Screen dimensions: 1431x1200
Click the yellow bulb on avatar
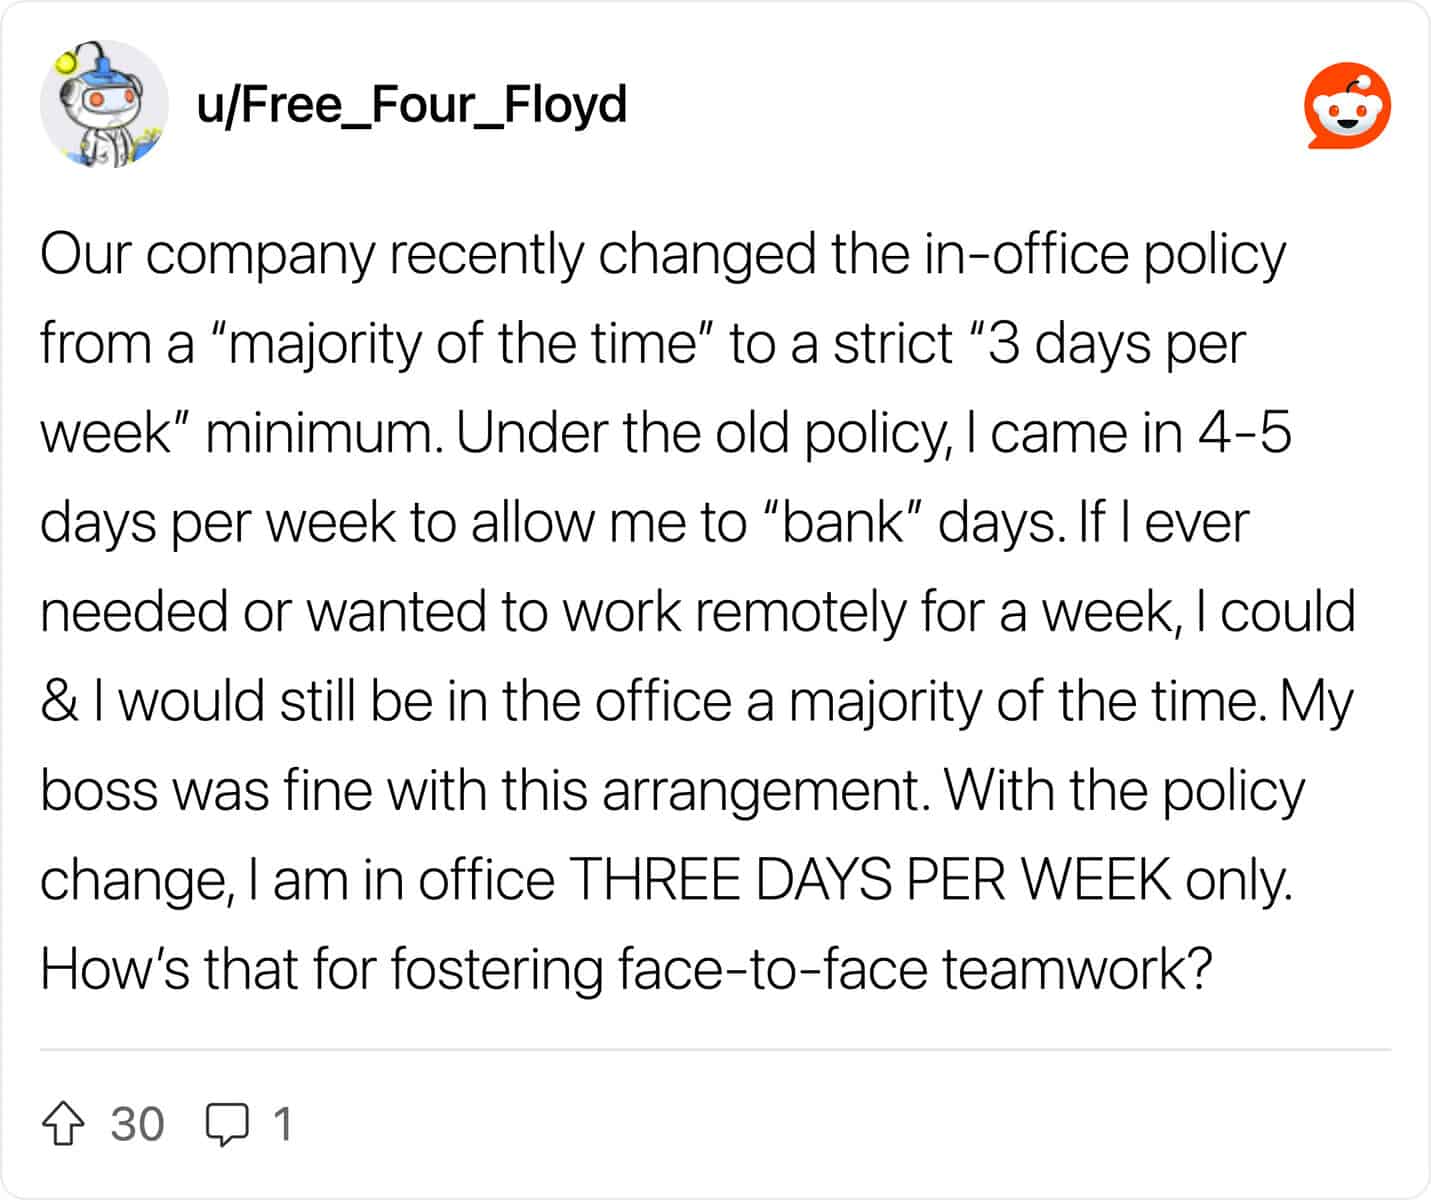(67, 63)
